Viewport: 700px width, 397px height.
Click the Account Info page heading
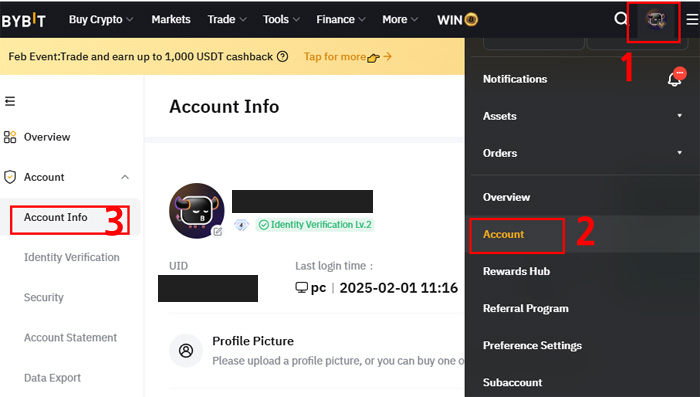point(224,107)
